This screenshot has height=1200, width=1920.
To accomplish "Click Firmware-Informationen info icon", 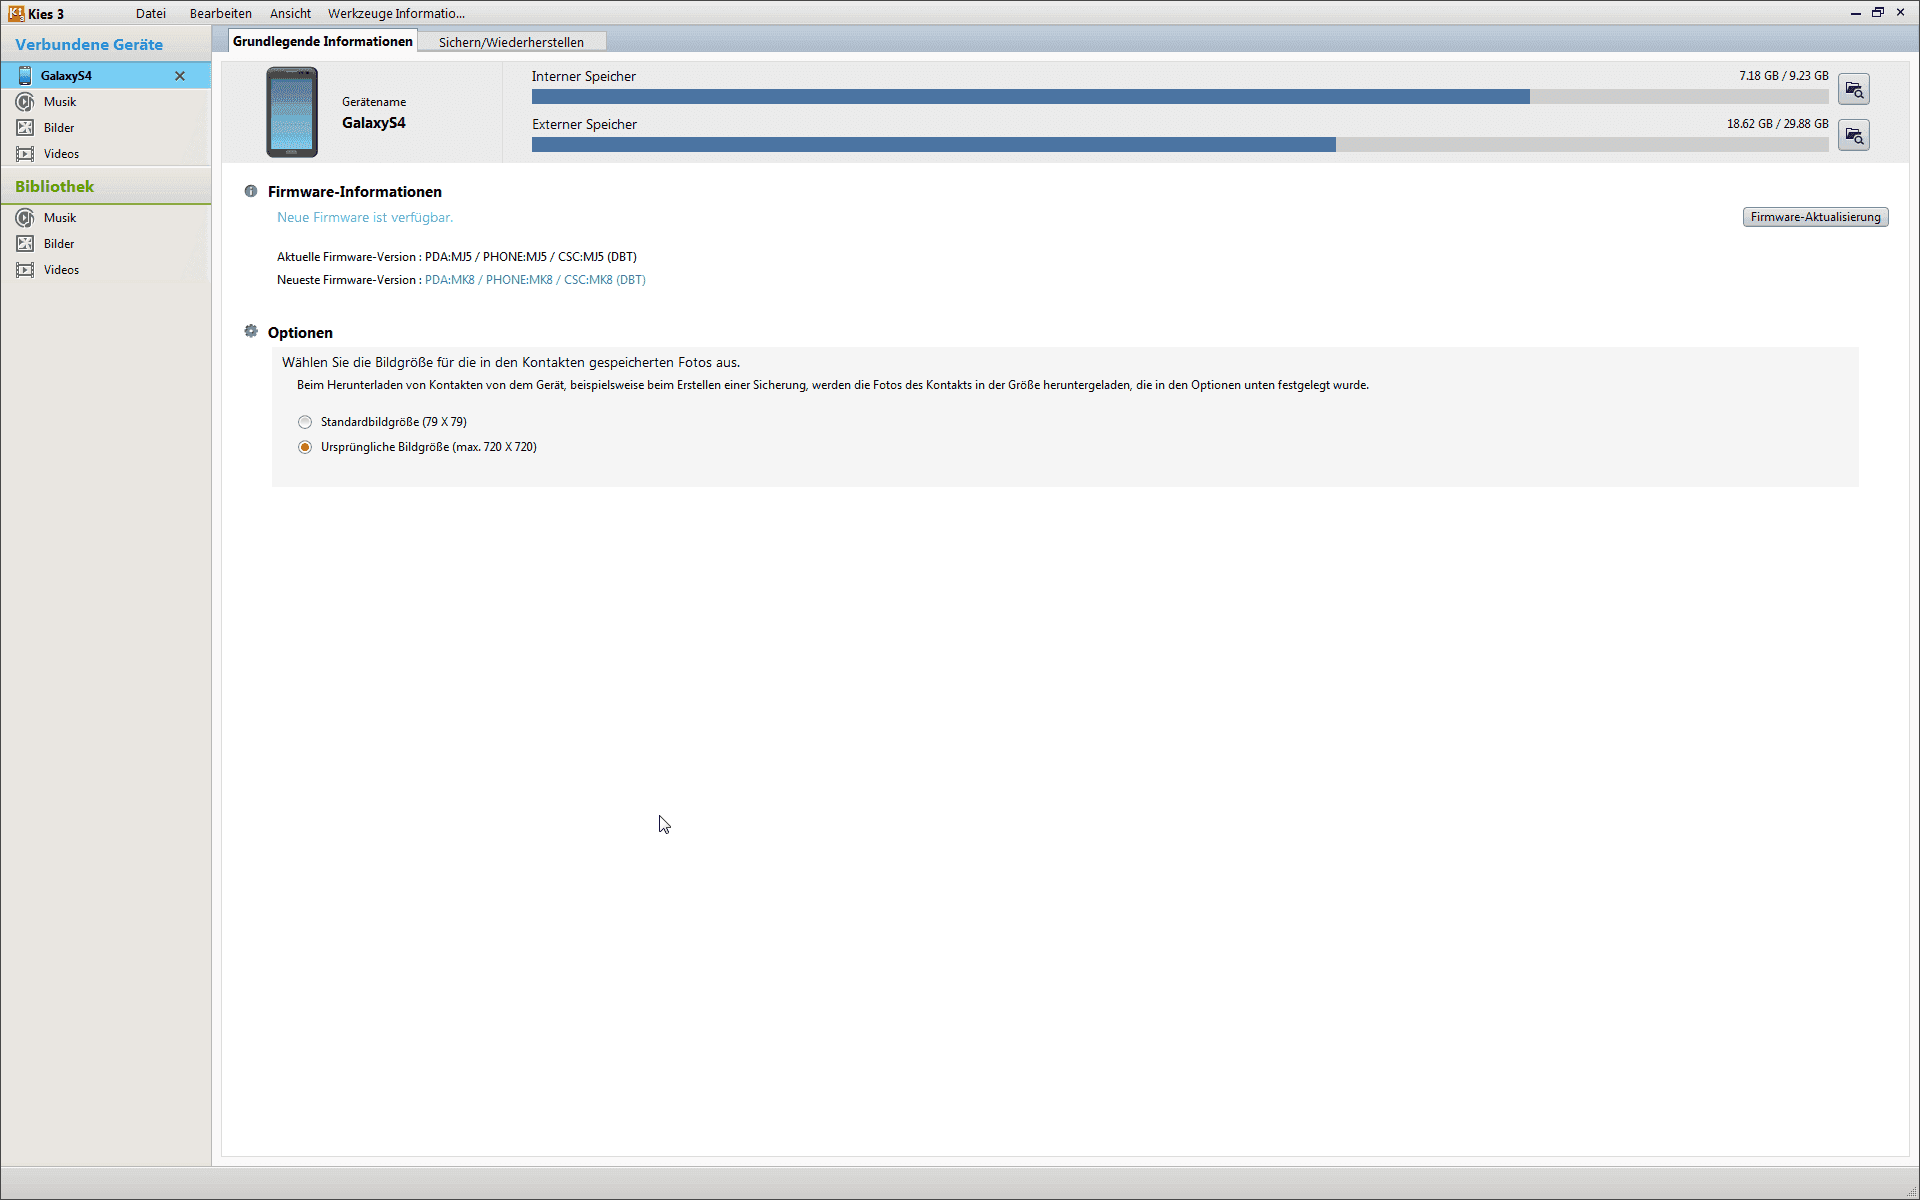I will (x=251, y=191).
